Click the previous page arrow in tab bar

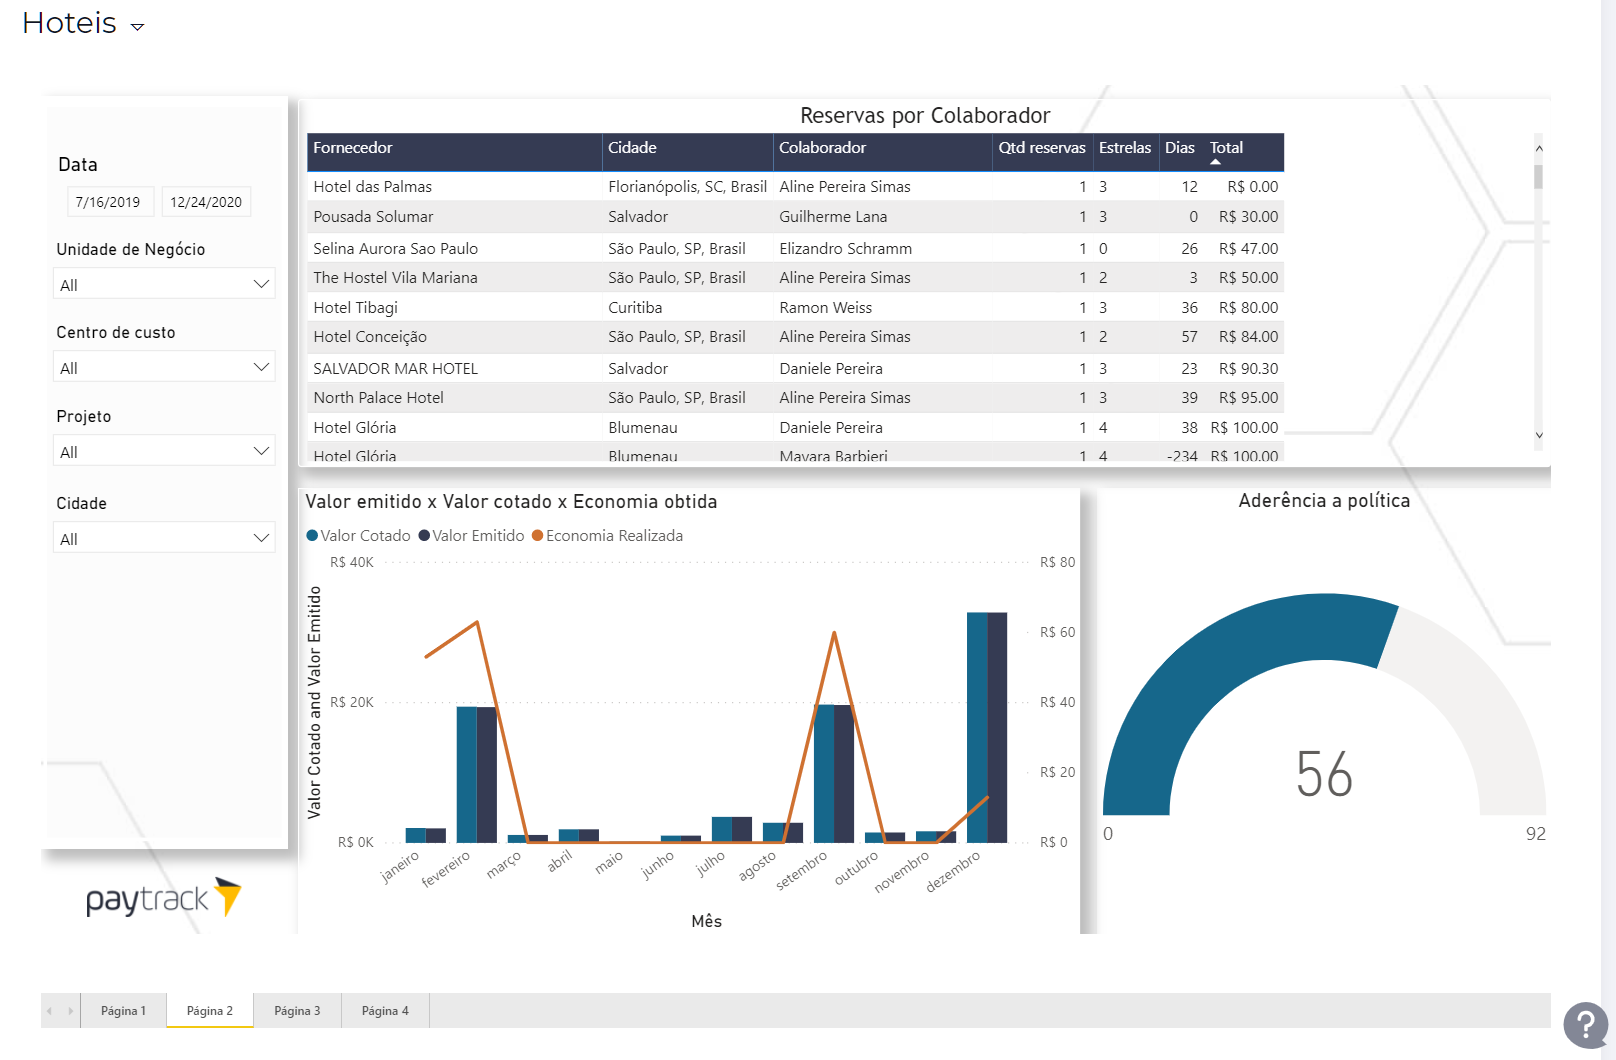49,1011
